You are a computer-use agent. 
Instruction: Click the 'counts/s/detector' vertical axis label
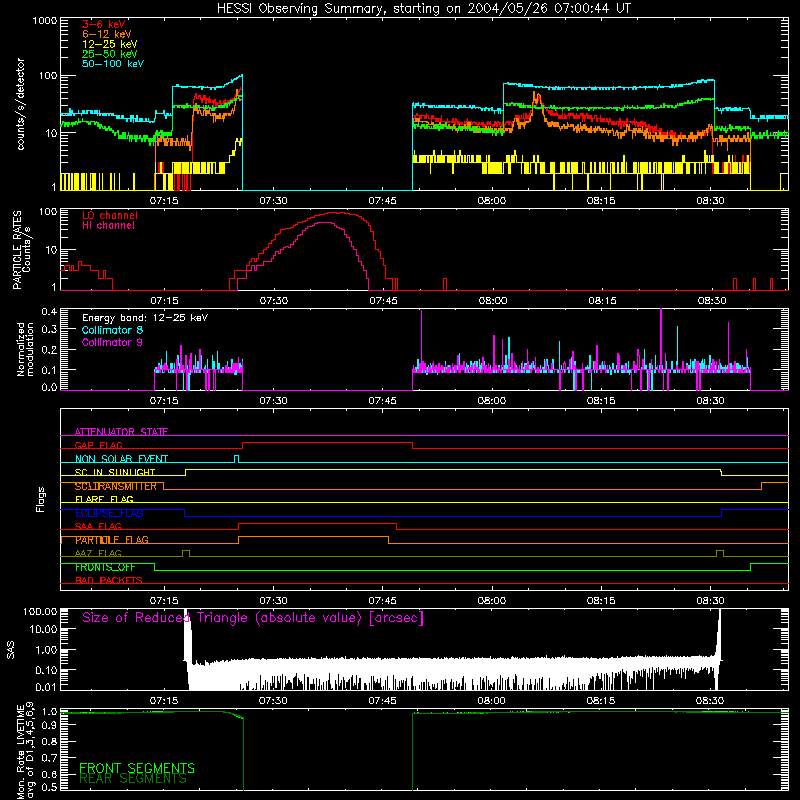[x=20, y=104]
